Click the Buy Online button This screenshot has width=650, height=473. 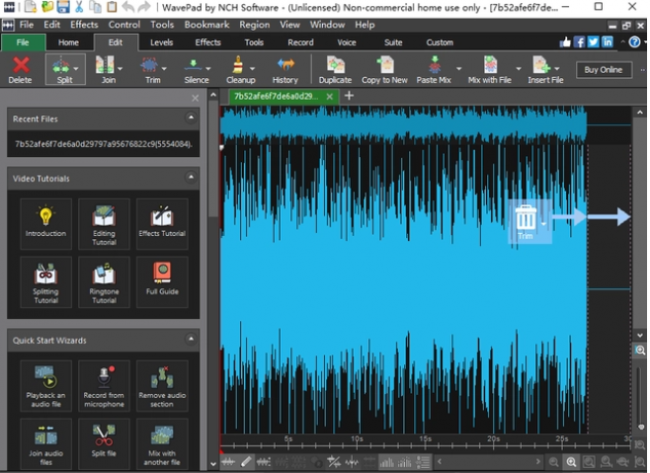tap(604, 70)
